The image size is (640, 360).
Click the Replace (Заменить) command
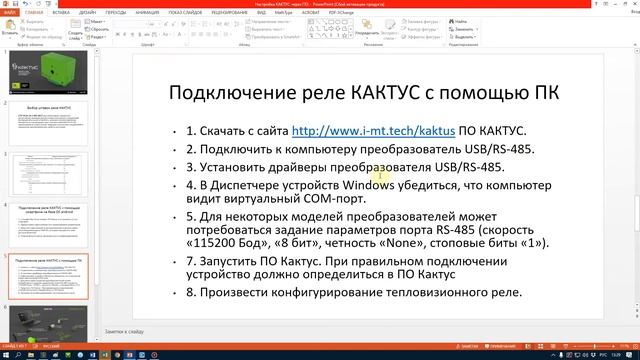462,29
